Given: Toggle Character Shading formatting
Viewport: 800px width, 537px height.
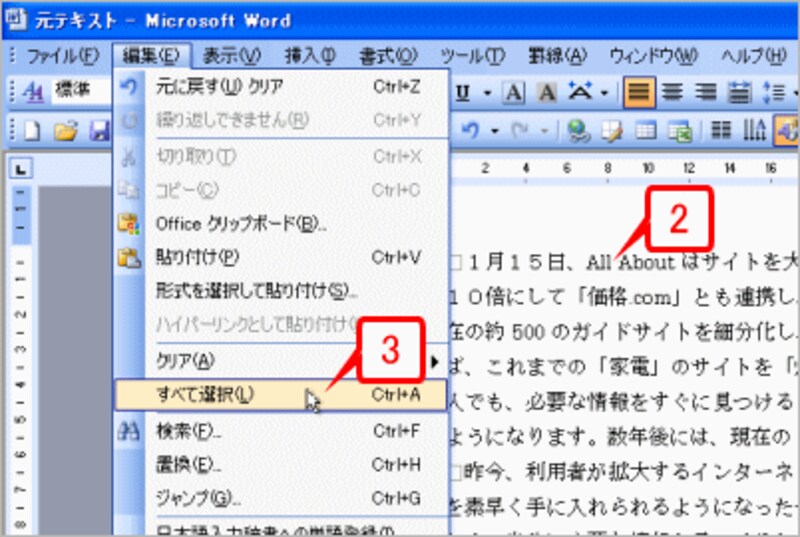Looking at the screenshot, I should (547, 93).
